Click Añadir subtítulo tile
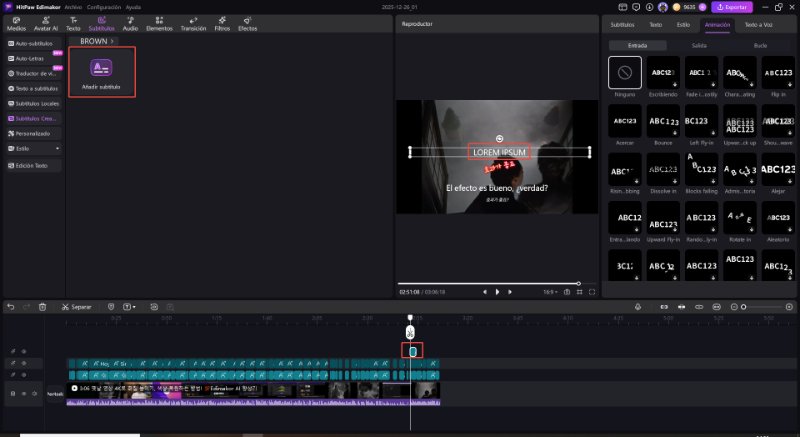 coord(101,72)
